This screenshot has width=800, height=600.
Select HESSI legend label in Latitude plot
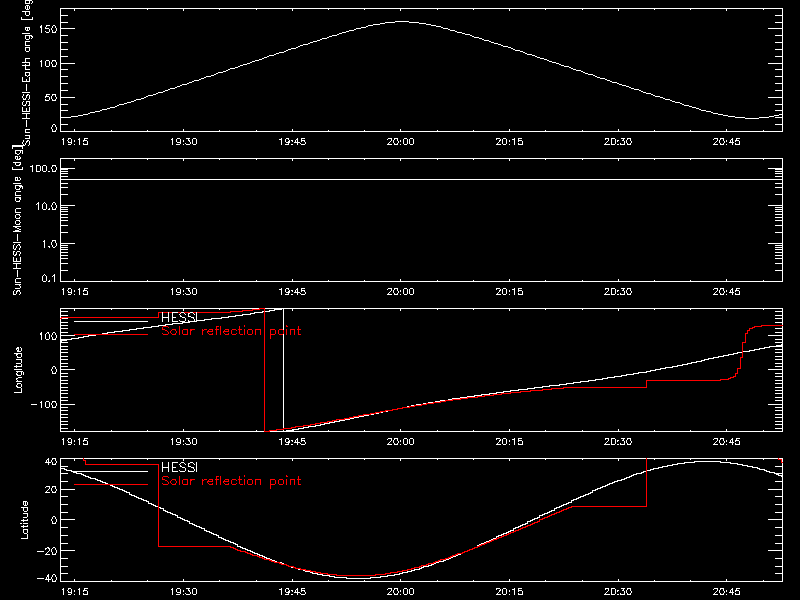click(x=179, y=467)
